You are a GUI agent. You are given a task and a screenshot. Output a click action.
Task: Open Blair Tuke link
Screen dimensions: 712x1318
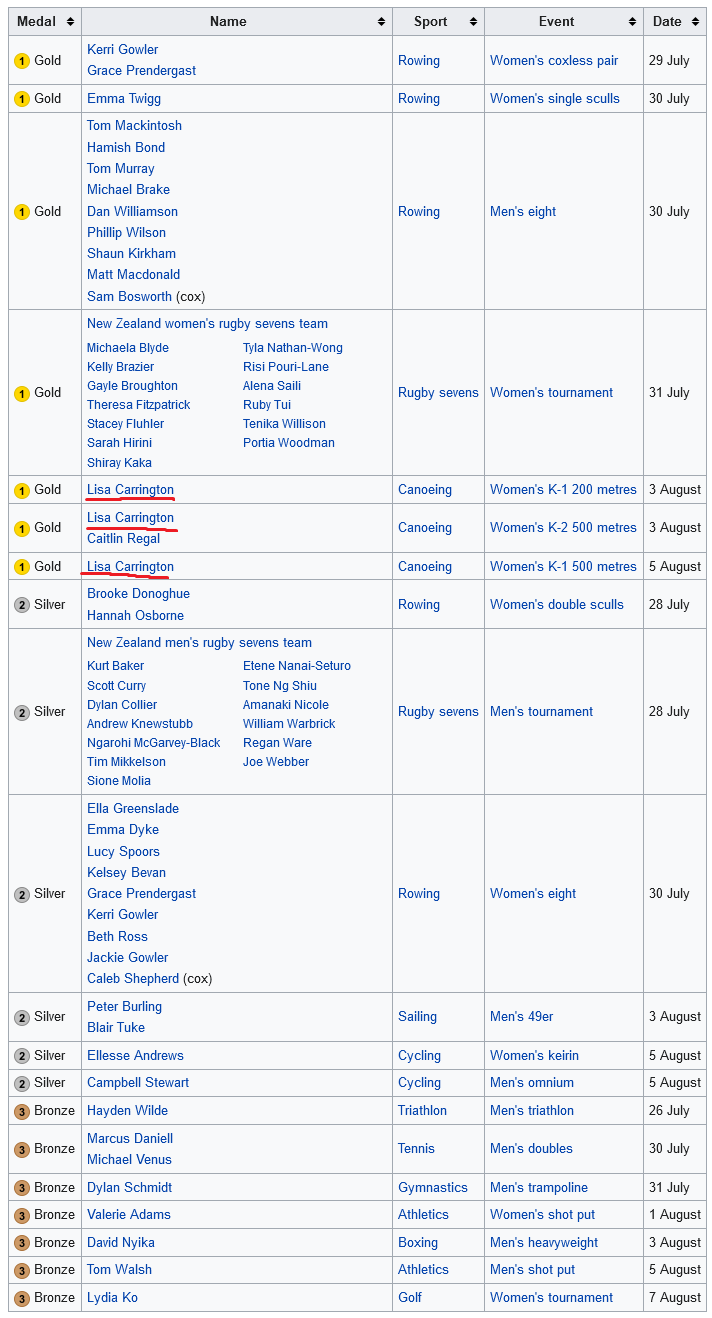pyautogui.click(x=116, y=1027)
